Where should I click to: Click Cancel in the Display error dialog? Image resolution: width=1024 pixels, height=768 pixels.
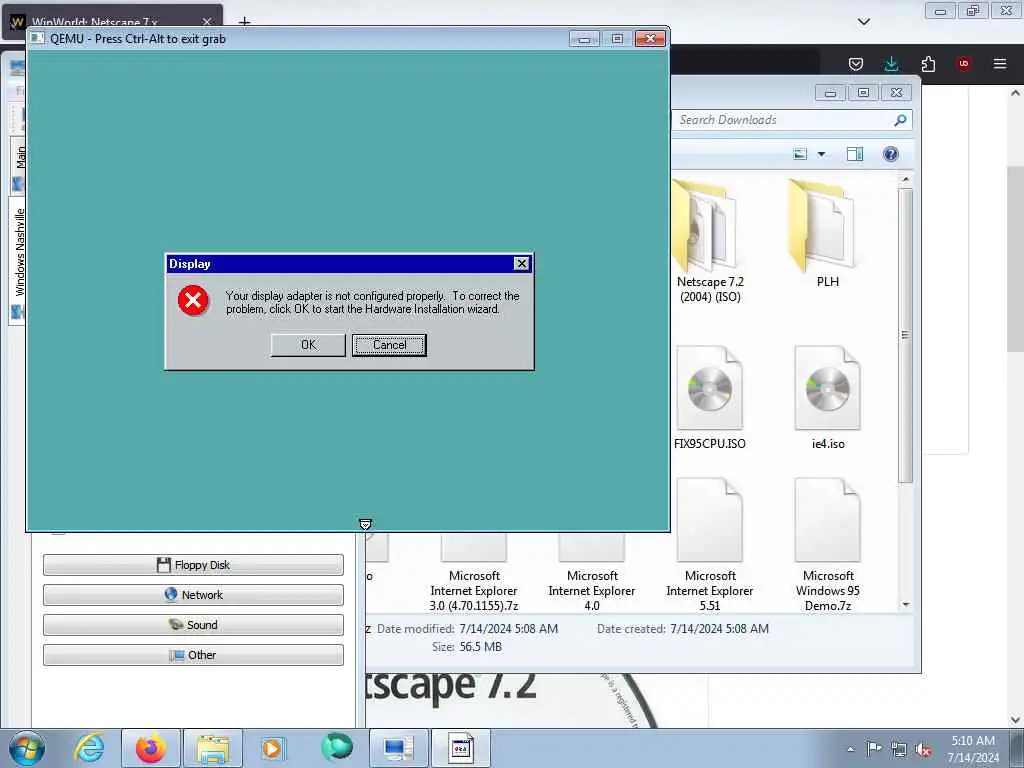[x=389, y=345]
